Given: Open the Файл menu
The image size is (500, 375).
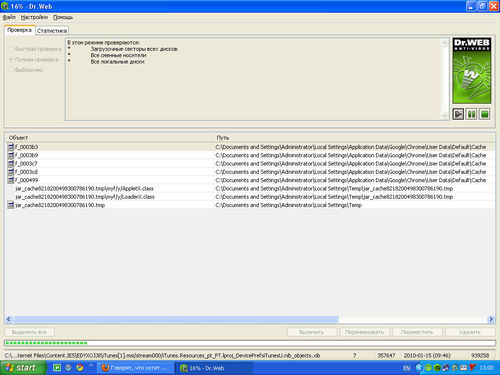Looking at the screenshot, I should 9,17.
